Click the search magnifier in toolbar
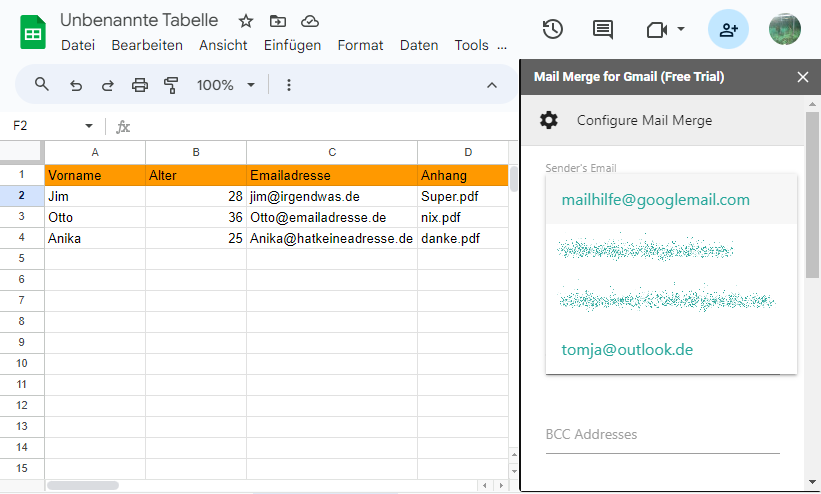This screenshot has width=821, height=494. click(x=41, y=84)
